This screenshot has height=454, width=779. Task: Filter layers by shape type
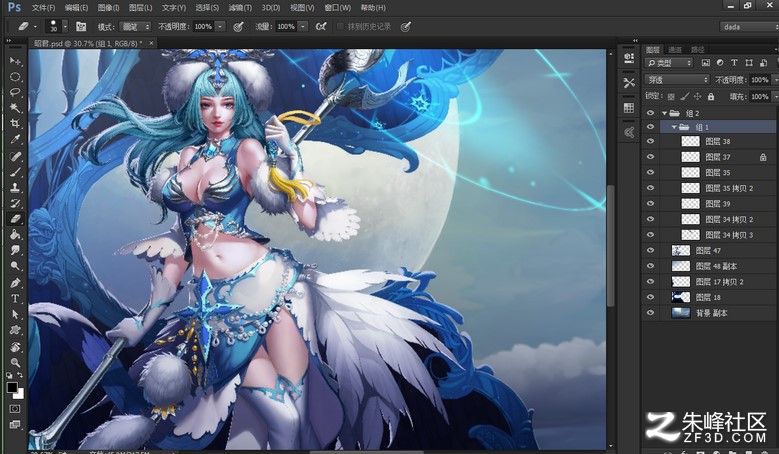[749, 63]
